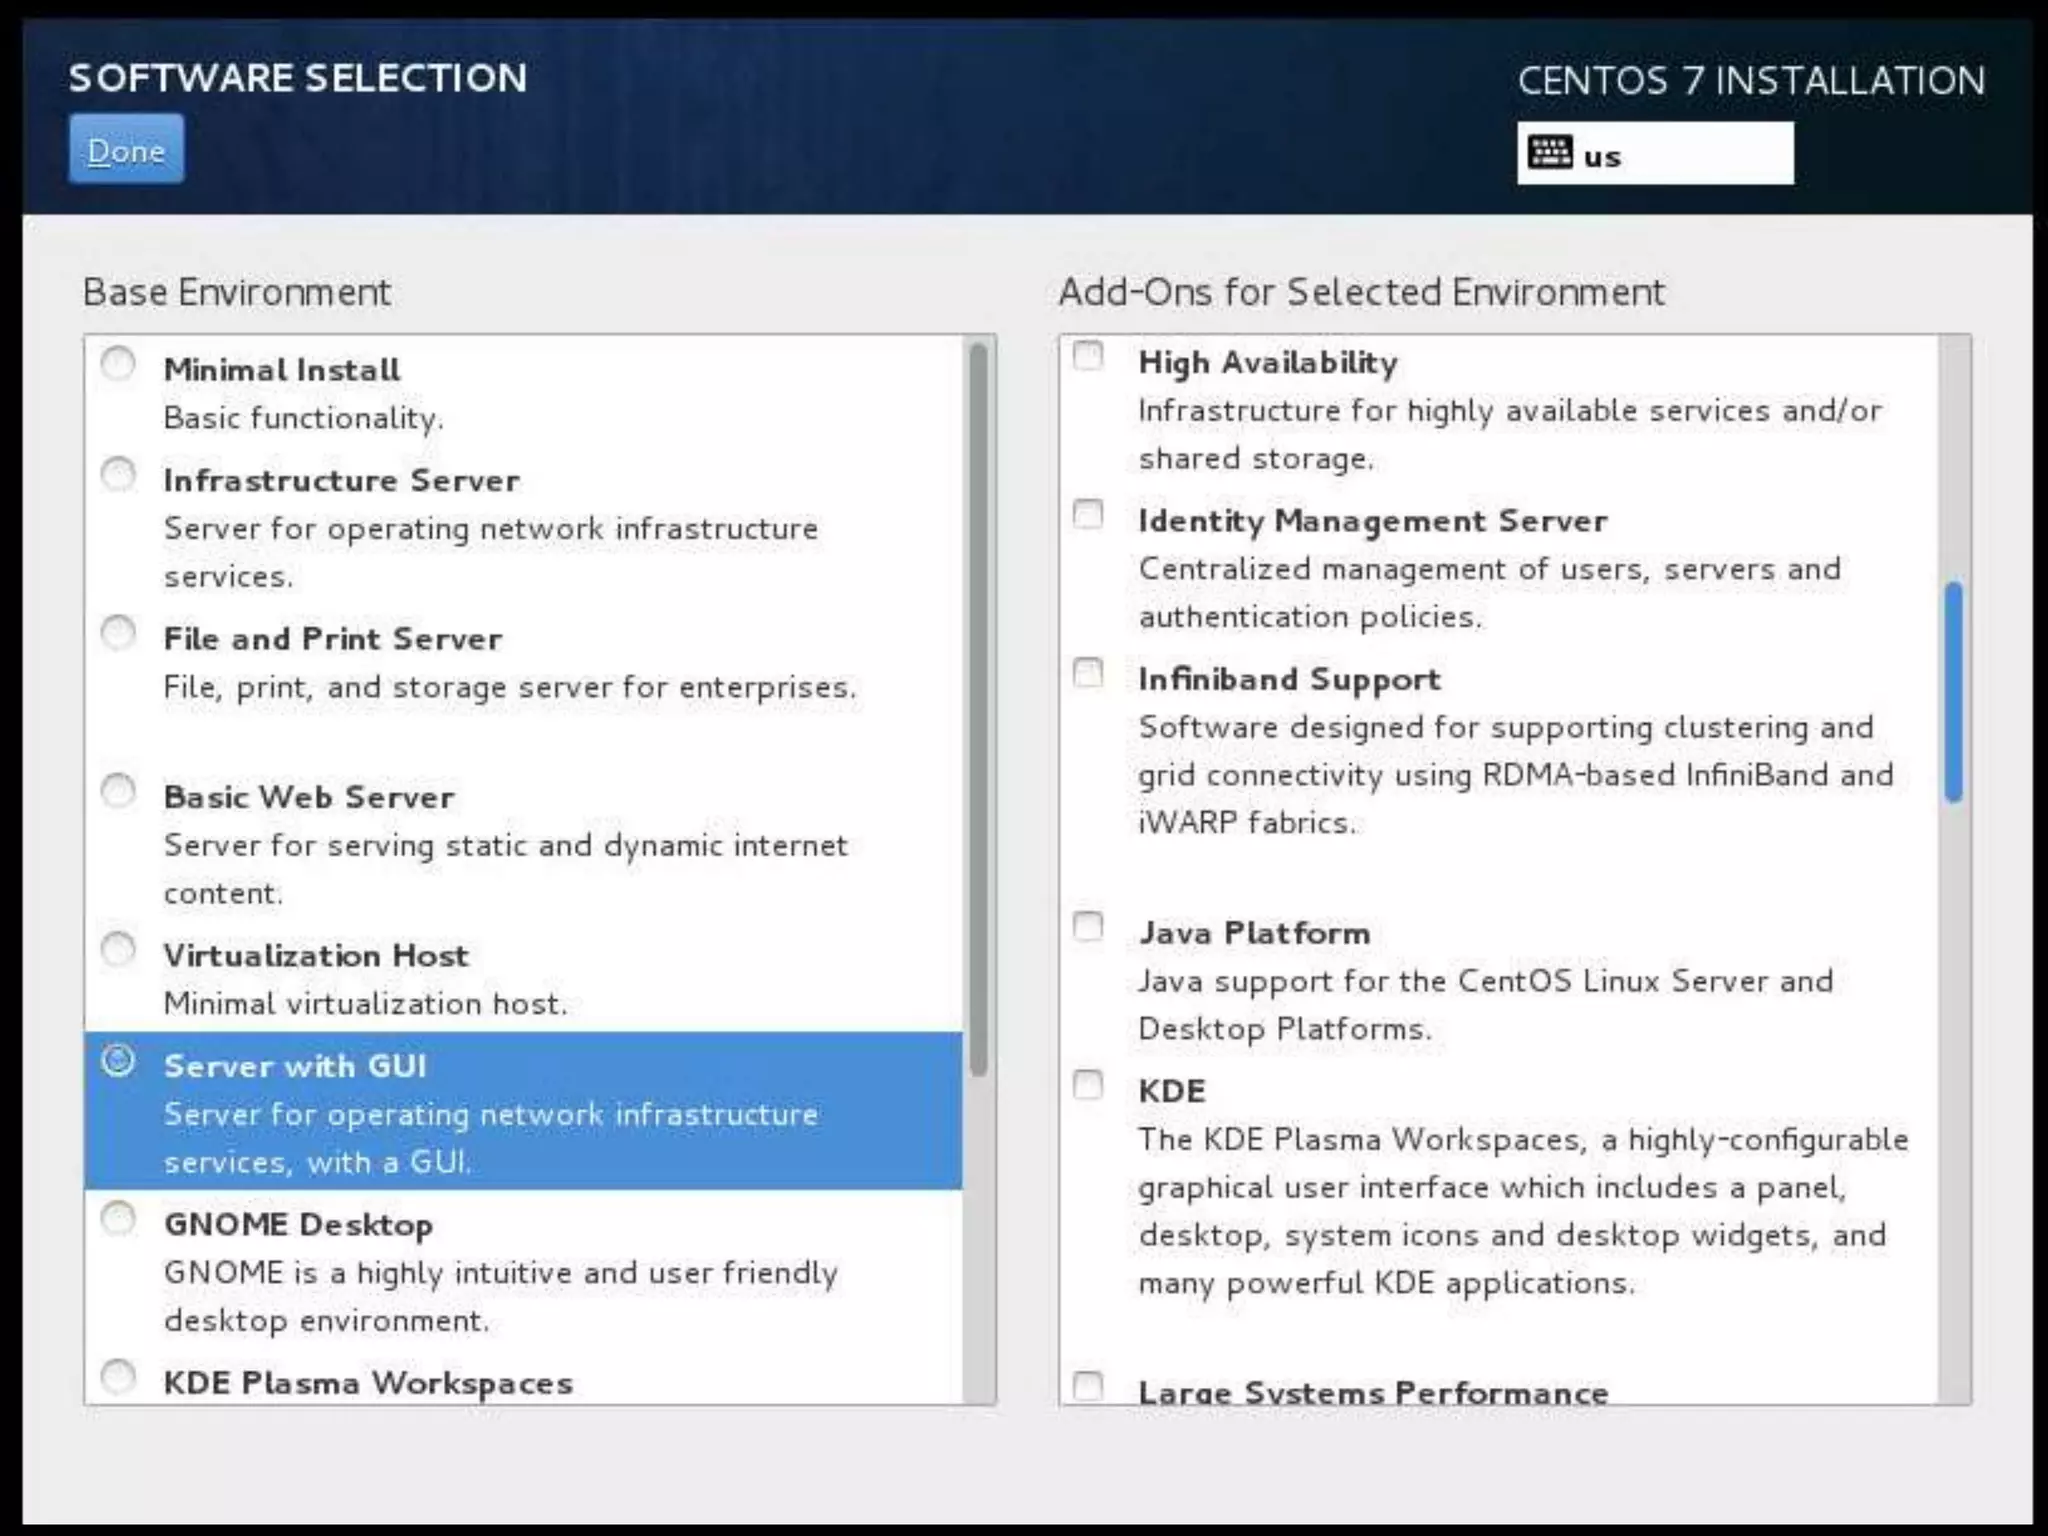Tick Large Systems Performance checkbox
The height and width of the screenshot is (1536, 2048).
pos(1088,1386)
